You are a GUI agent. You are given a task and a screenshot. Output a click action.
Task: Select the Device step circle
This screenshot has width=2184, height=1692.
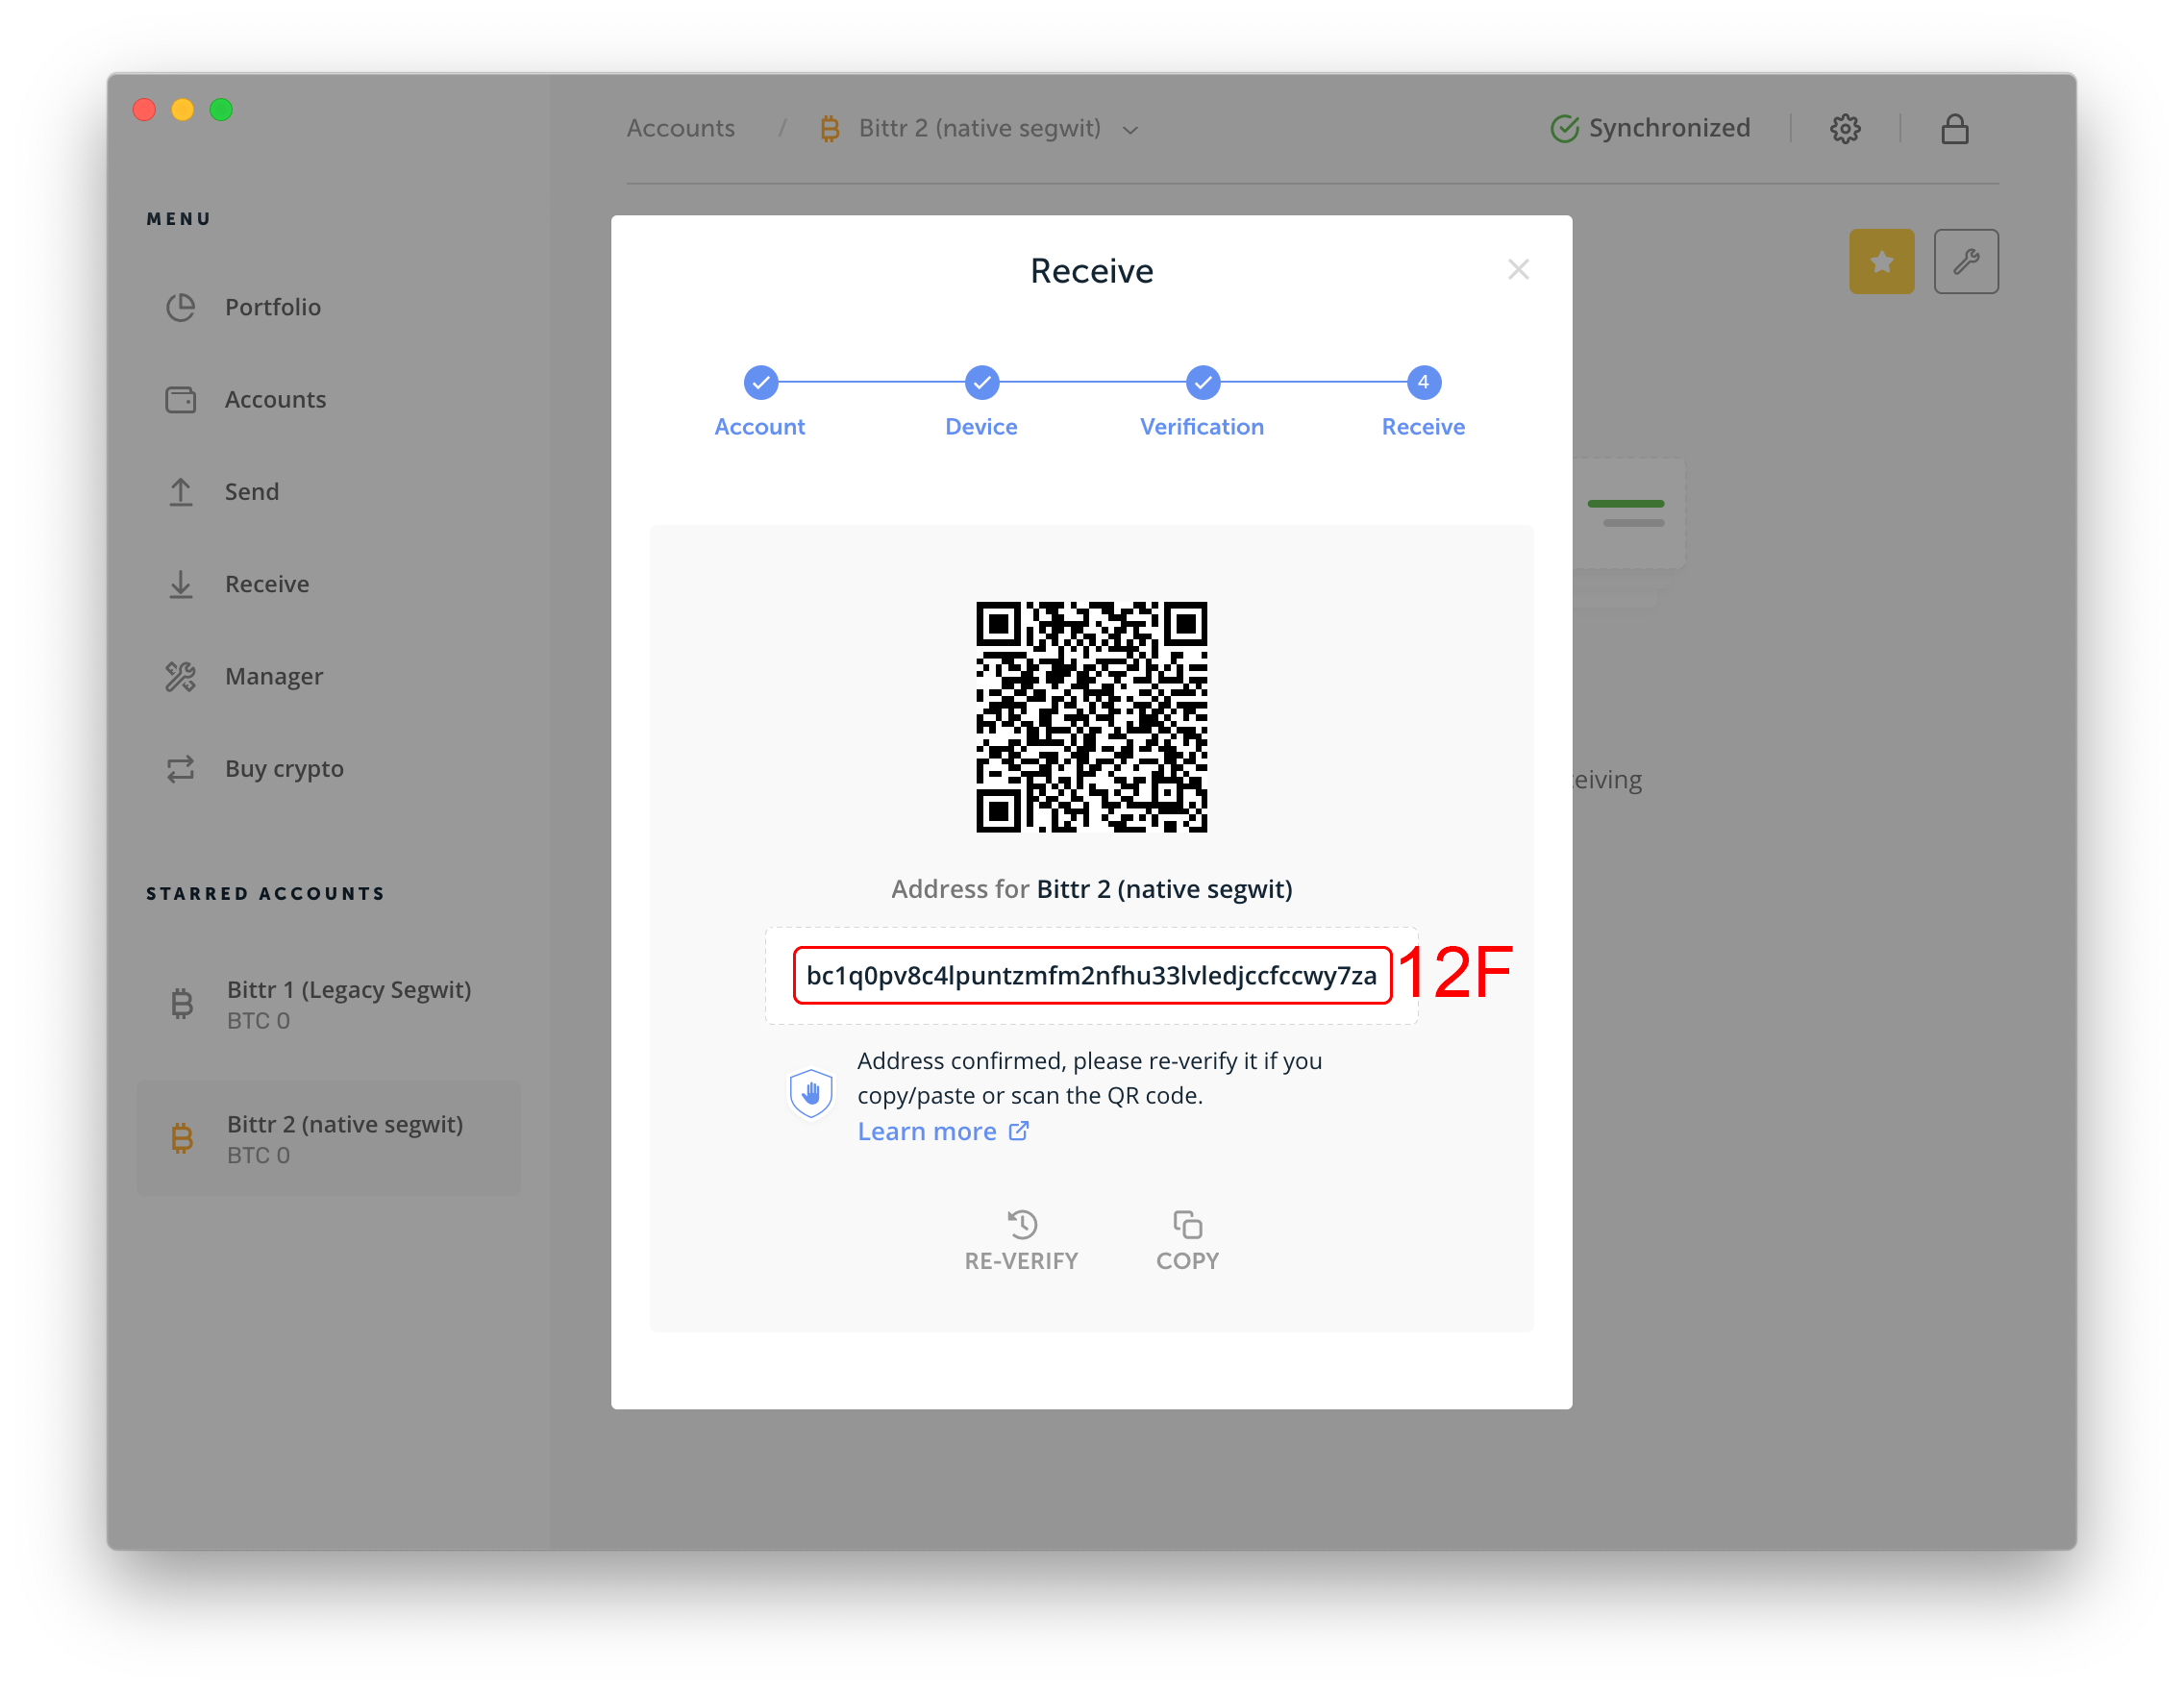pyautogui.click(x=981, y=382)
